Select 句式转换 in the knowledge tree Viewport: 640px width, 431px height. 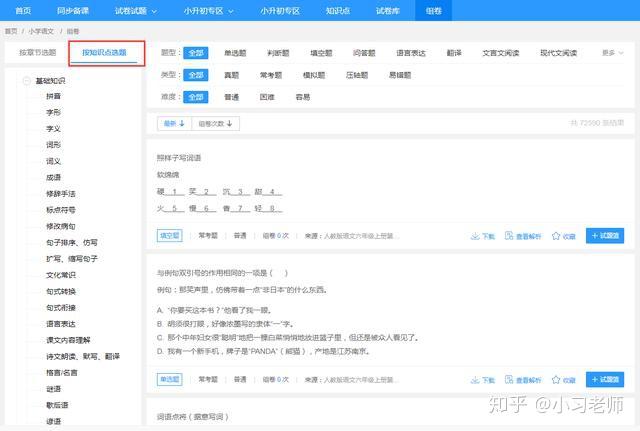pos(61,291)
